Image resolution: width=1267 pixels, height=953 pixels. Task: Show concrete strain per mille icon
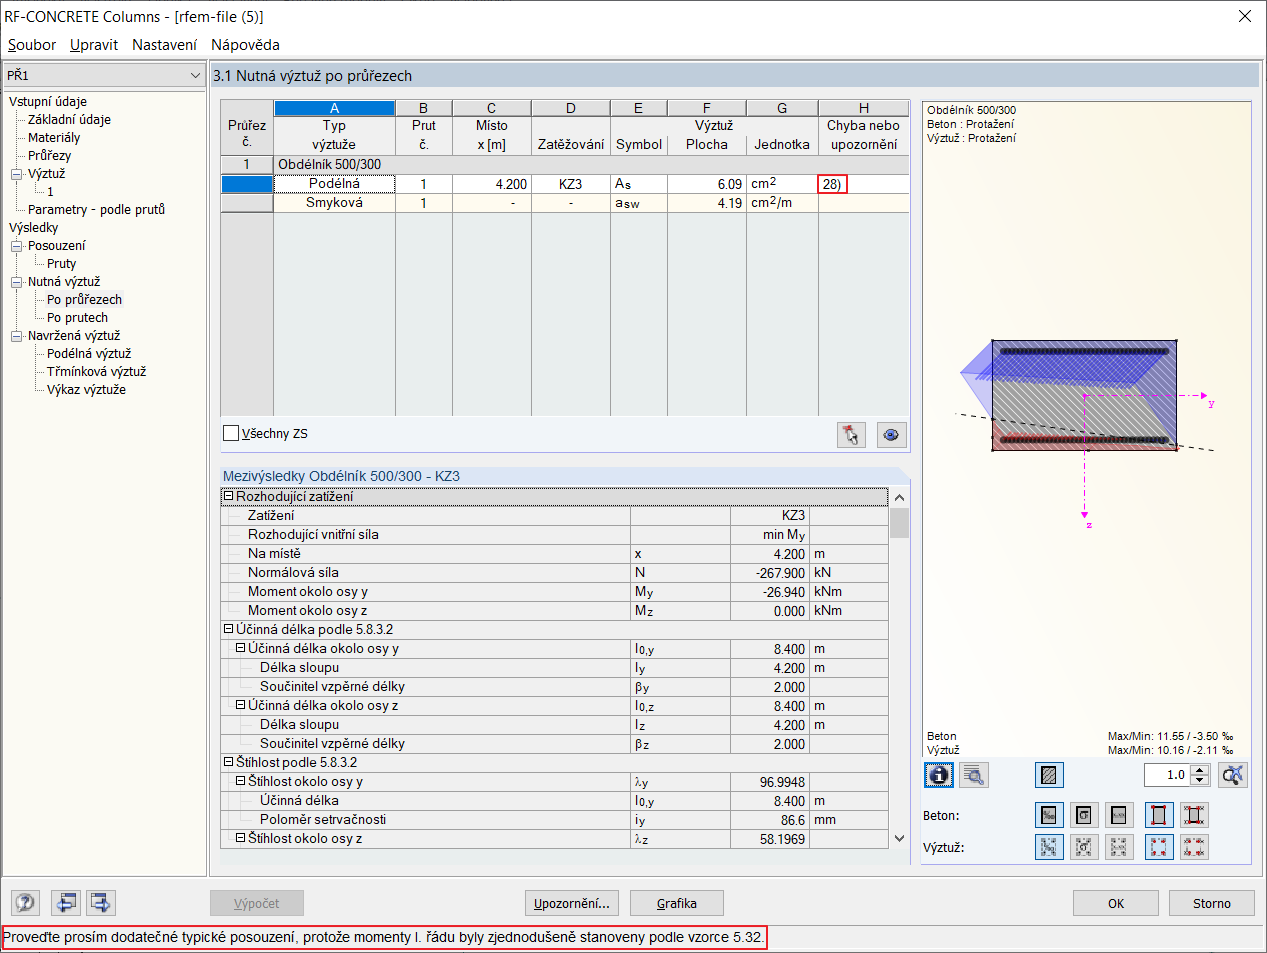[1049, 815]
